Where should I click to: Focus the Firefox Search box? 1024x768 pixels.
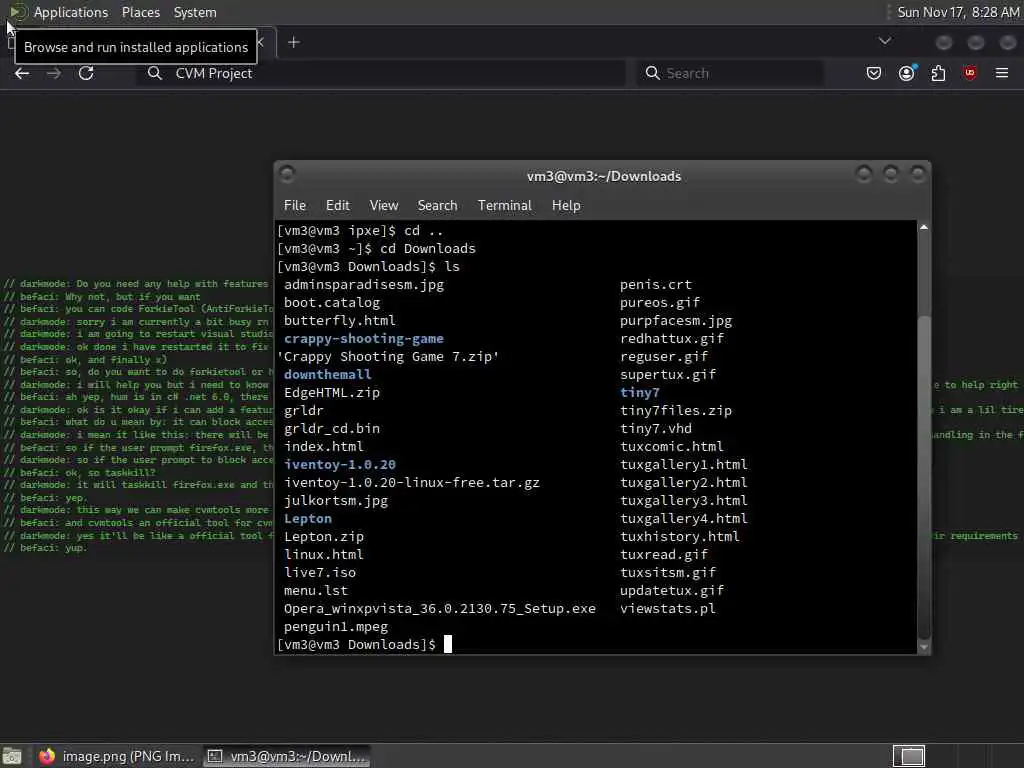point(730,73)
